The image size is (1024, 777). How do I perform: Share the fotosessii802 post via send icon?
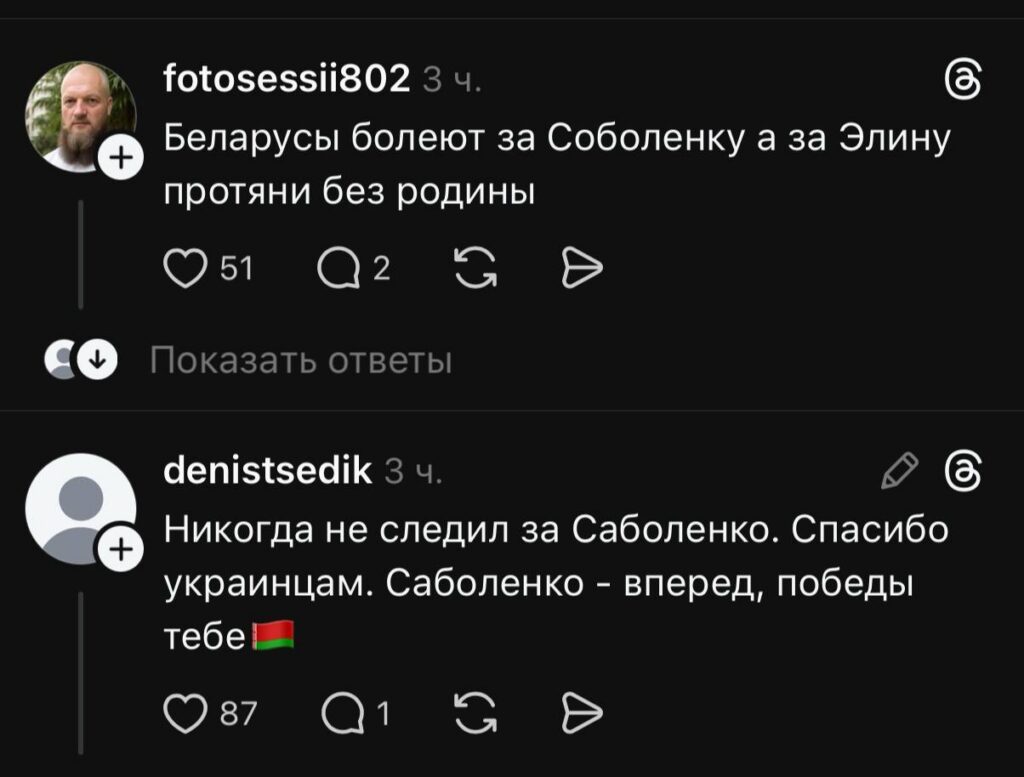point(582,267)
